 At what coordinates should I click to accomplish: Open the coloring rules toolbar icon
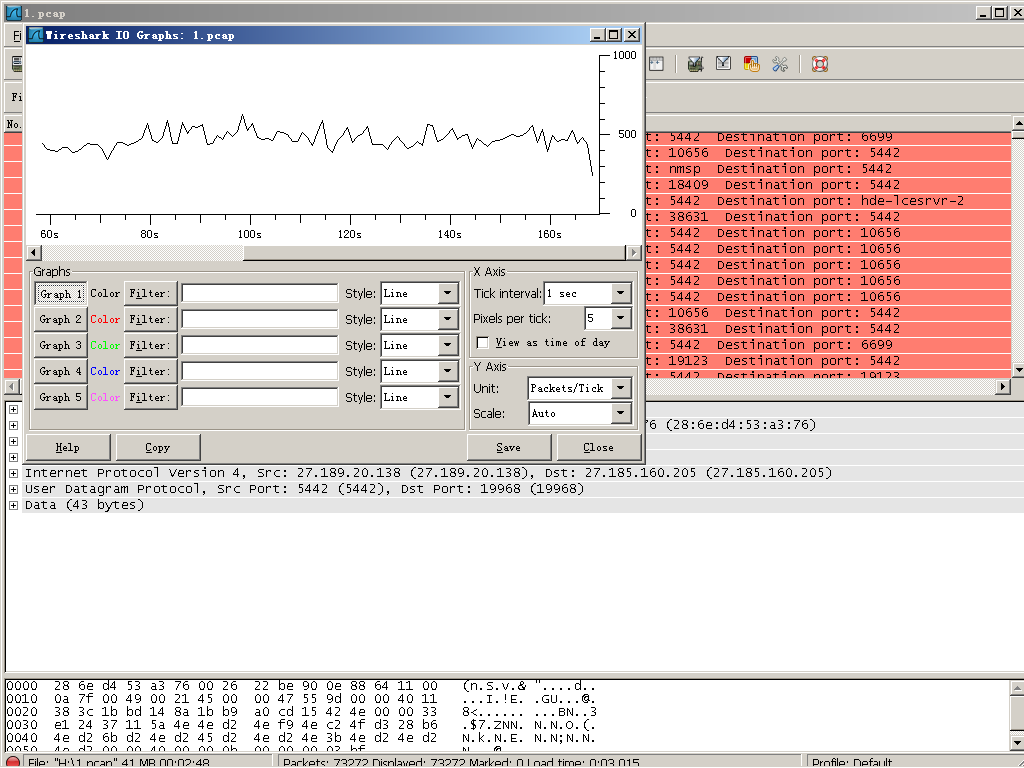pos(751,64)
